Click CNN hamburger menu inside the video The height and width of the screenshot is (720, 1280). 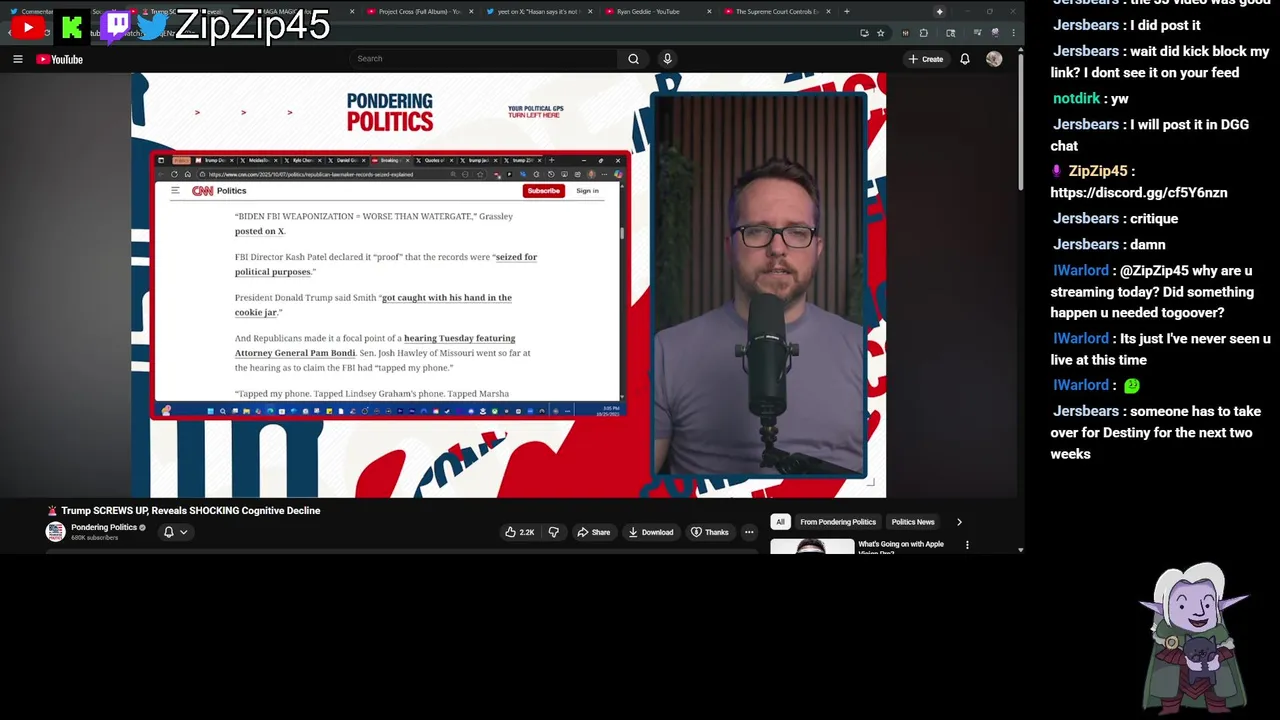pos(175,191)
